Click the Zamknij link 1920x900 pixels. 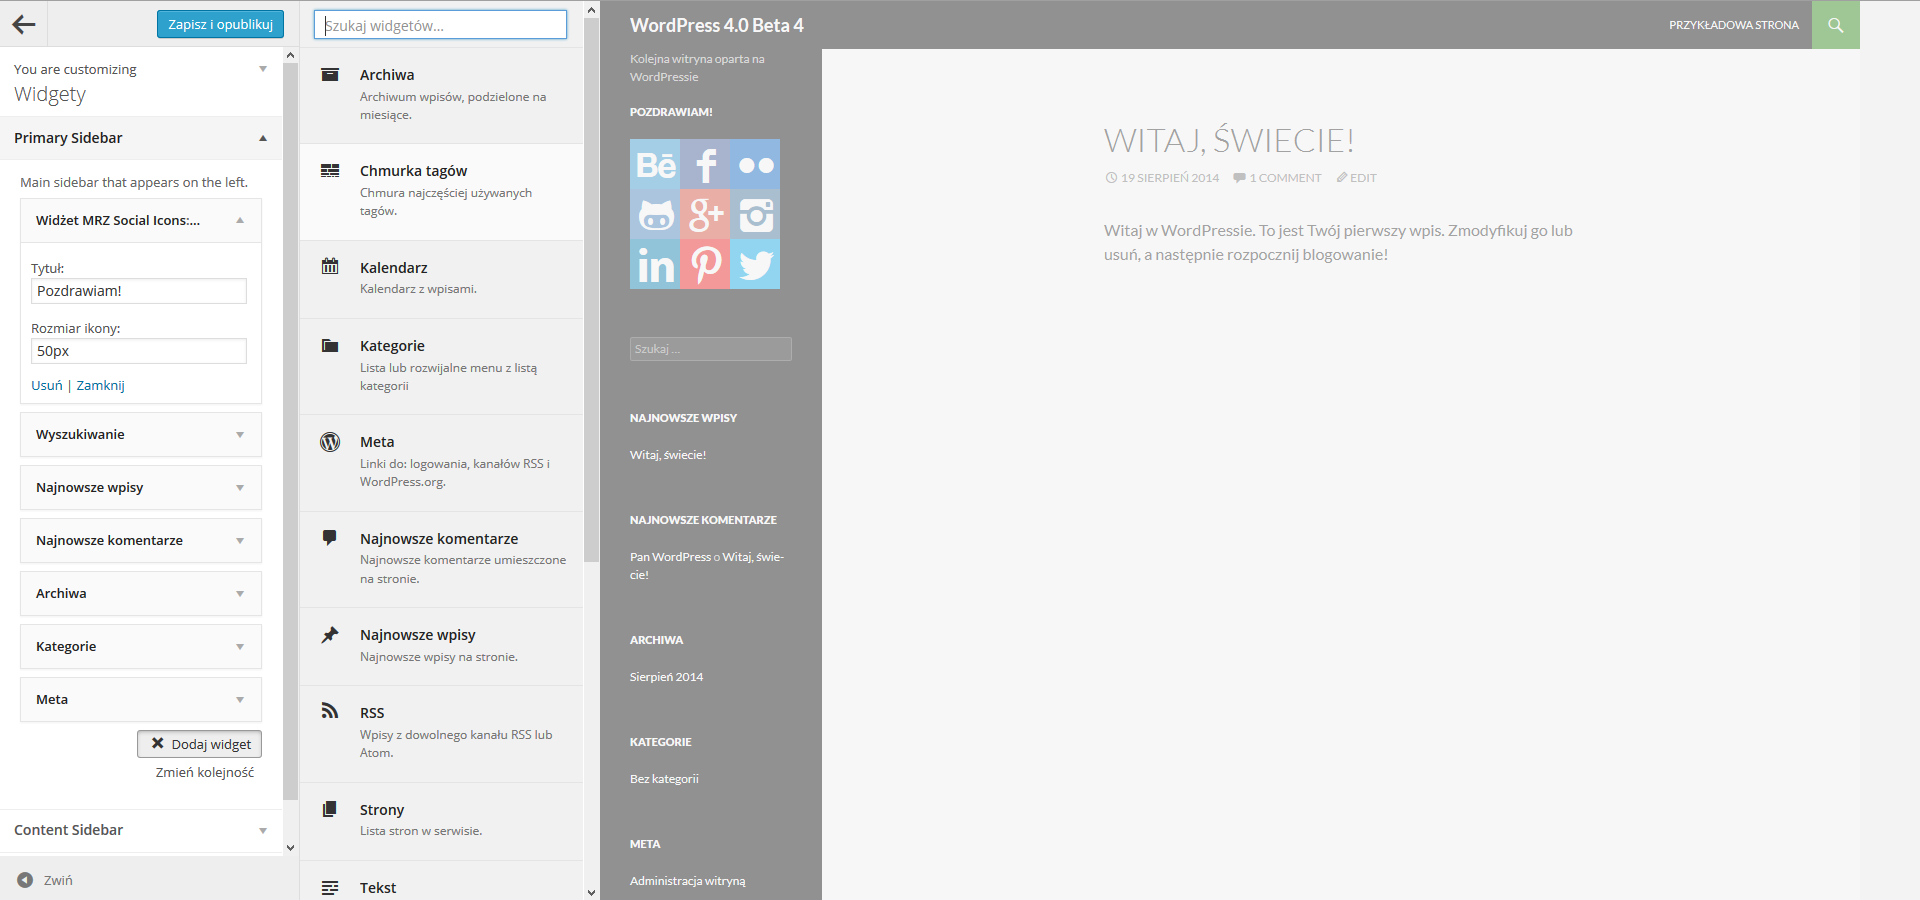click(x=101, y=386)
